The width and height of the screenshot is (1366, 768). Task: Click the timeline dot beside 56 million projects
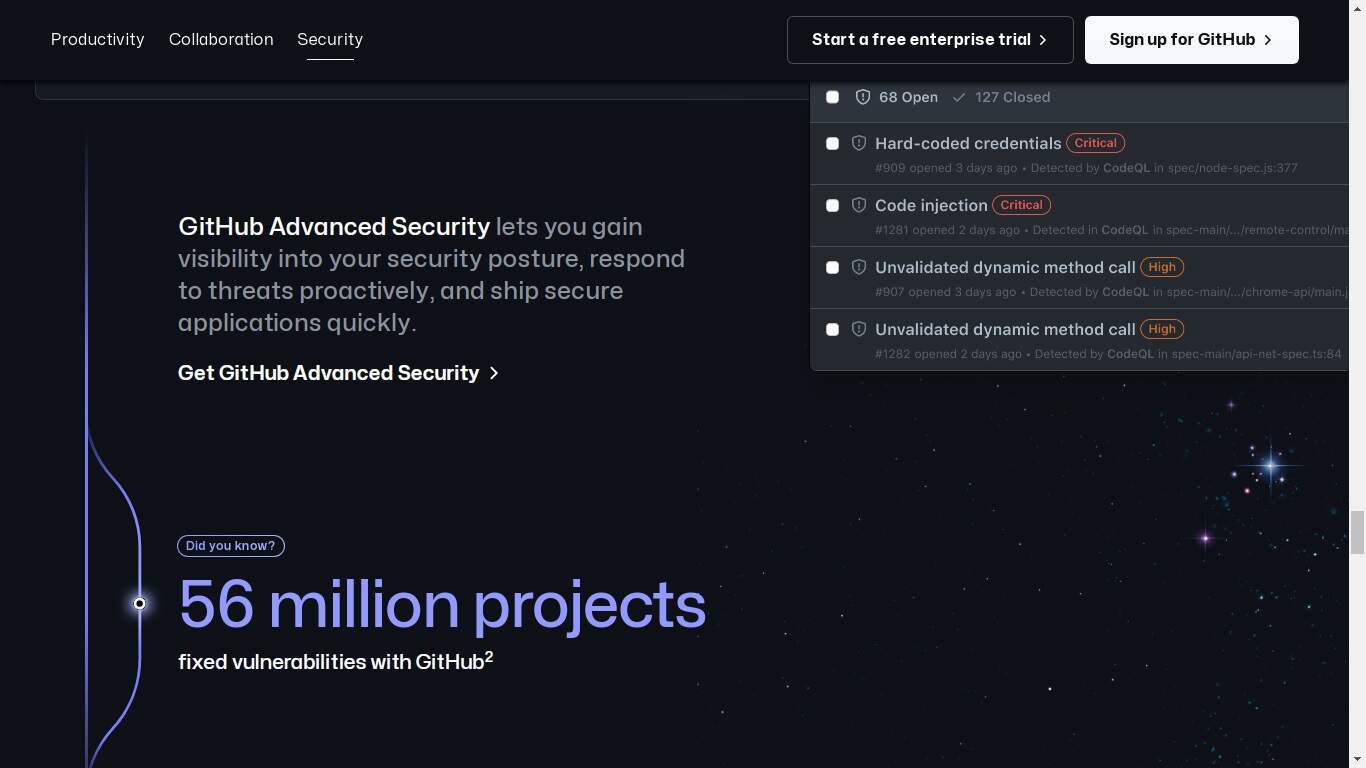pyautogui.click(x=140, y=603)
